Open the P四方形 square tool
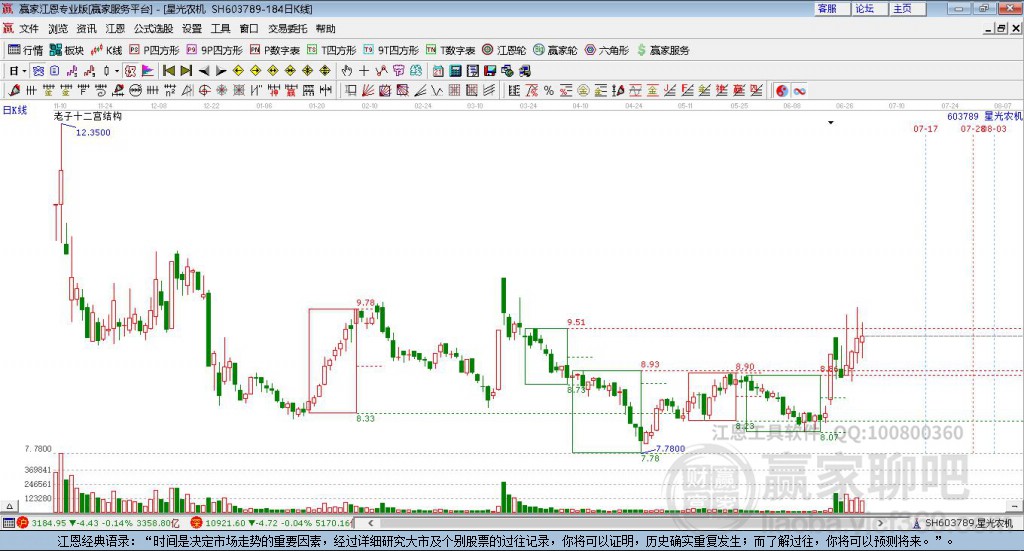The height and width of the screenshot is (551, 1024). (154, 50)
